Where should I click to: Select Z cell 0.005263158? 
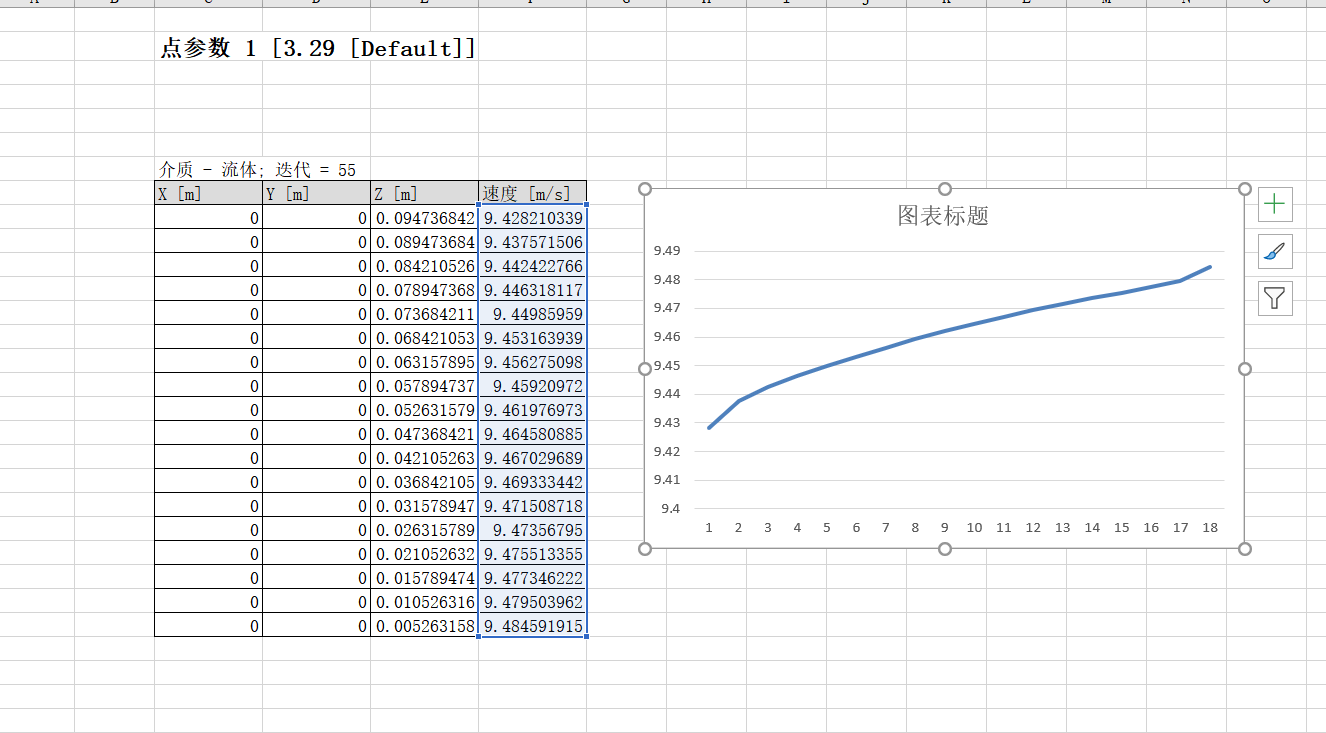coord(424,626)
